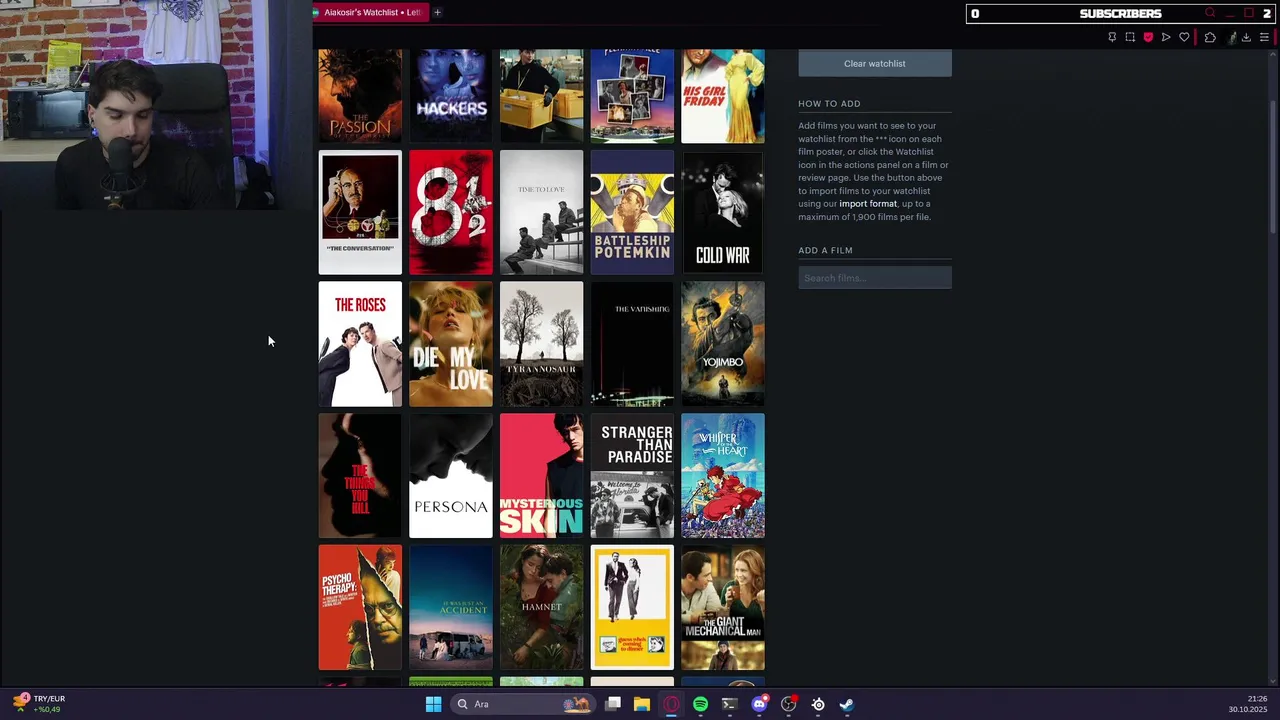Open The Conversation film poster
Image resolution: width=1280 pixels, height=720 pixels.
(x=360, y=212)
